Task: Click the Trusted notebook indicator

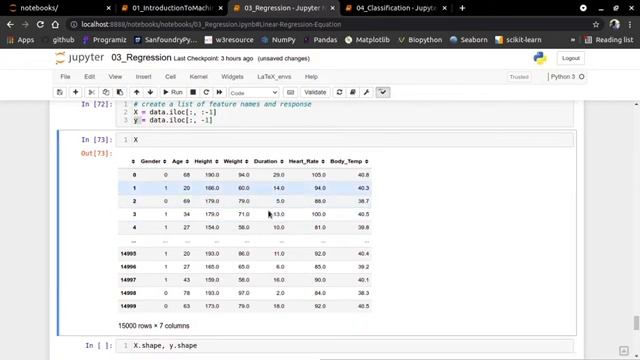Action: pos(519,77)
